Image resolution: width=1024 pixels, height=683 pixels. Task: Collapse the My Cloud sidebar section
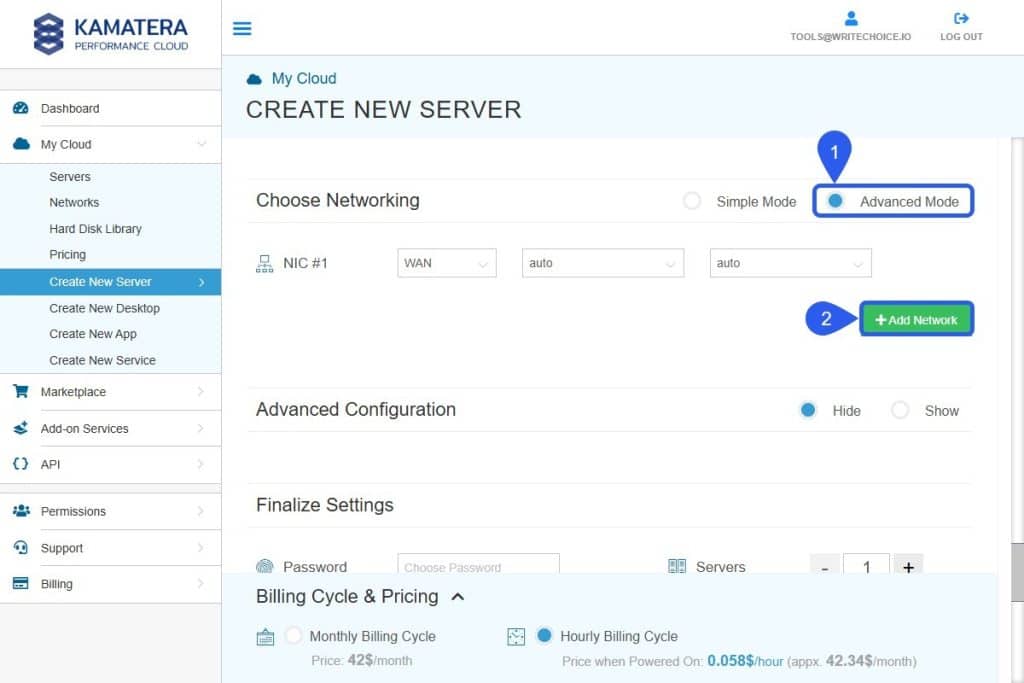click(x=201, y=144)
